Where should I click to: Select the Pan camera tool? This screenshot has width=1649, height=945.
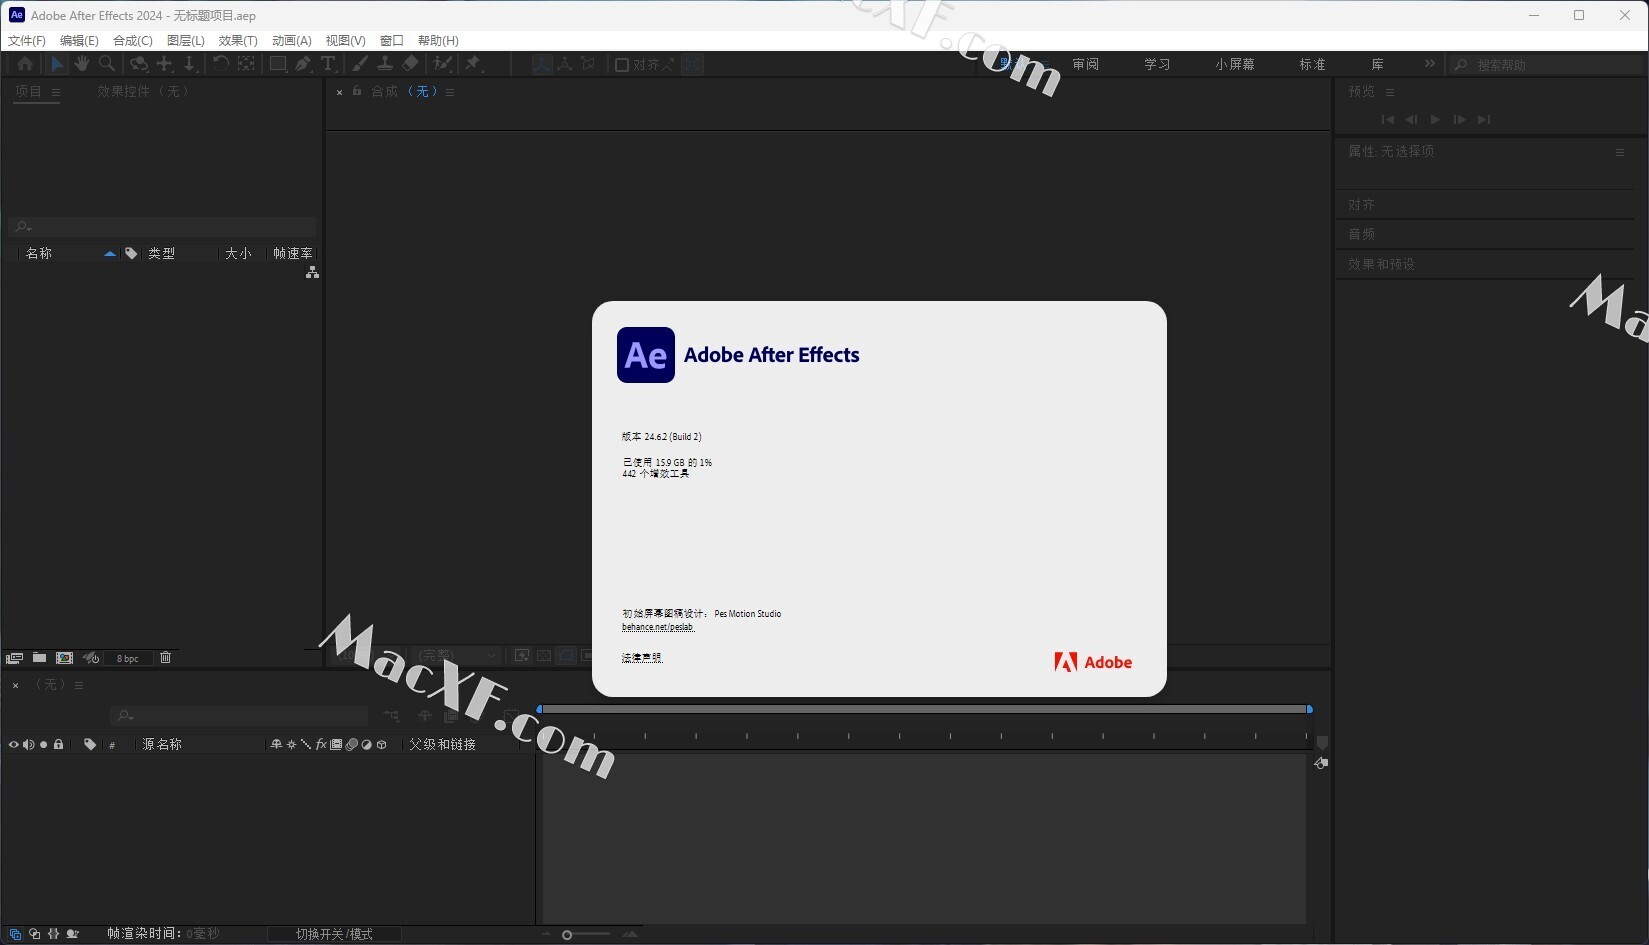pos(165,64)
